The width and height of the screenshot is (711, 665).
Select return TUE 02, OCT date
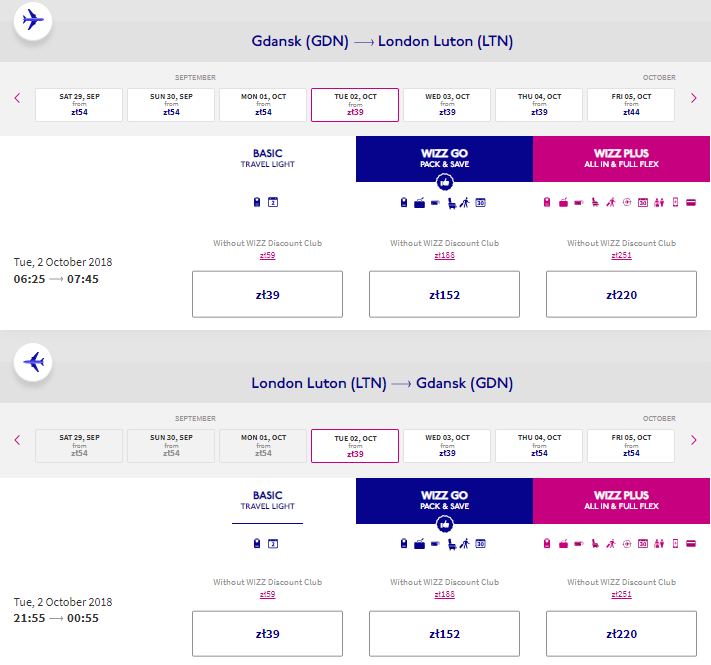(x=355, y=446)
